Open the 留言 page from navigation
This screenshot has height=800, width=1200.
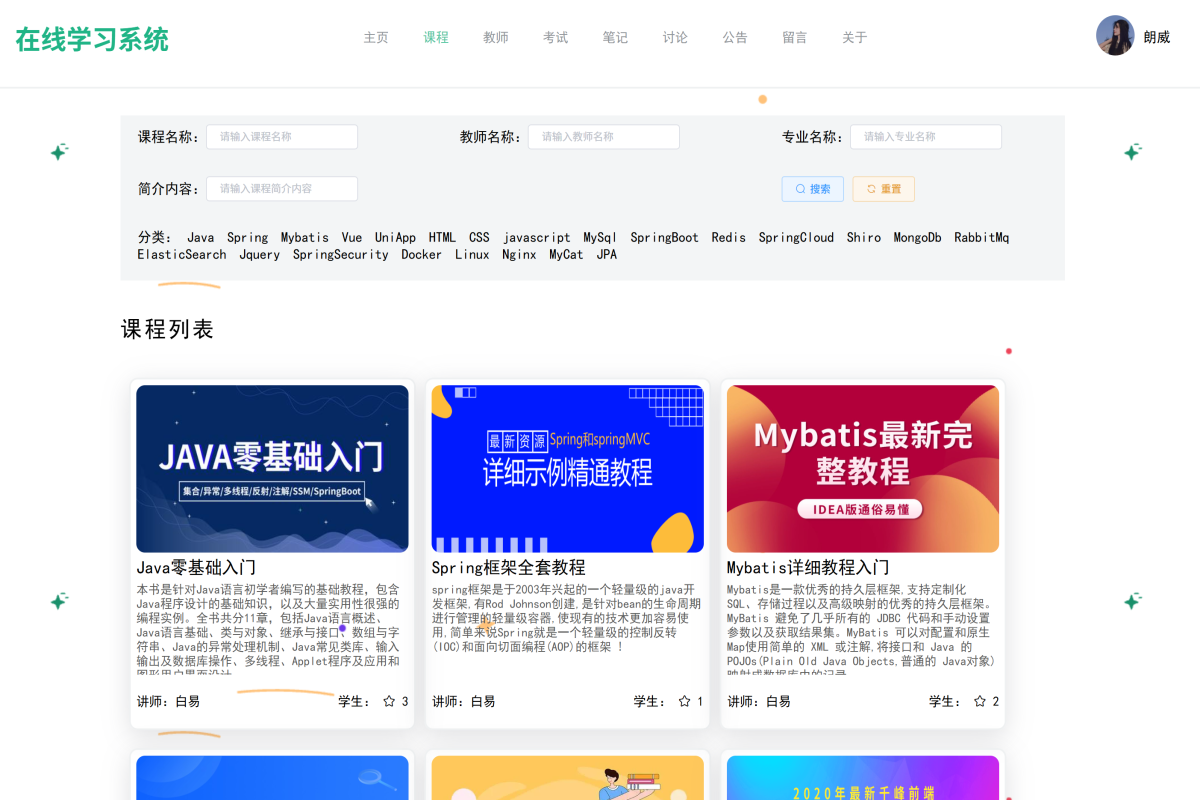pos(794,37)
